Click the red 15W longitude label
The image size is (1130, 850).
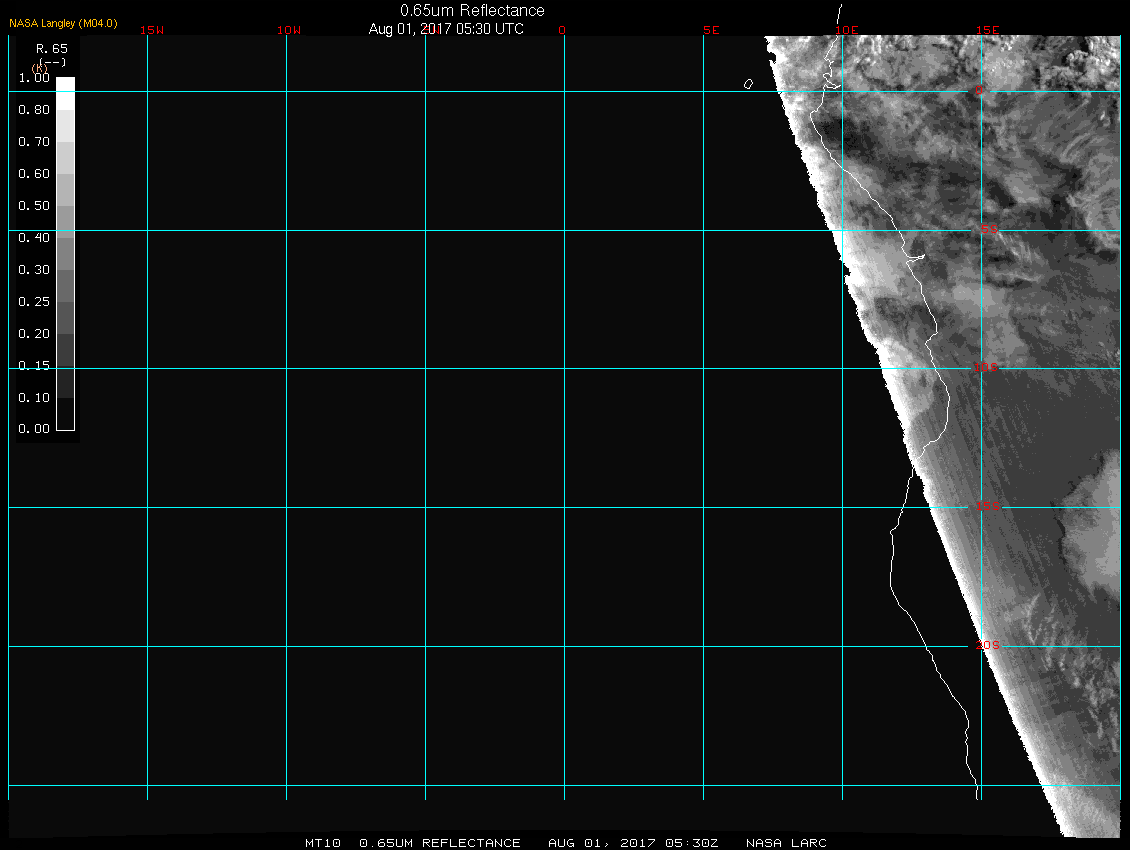[152, 30]
